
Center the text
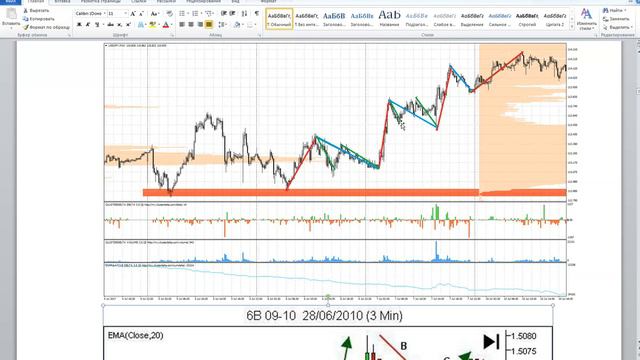tap(191, 25)
